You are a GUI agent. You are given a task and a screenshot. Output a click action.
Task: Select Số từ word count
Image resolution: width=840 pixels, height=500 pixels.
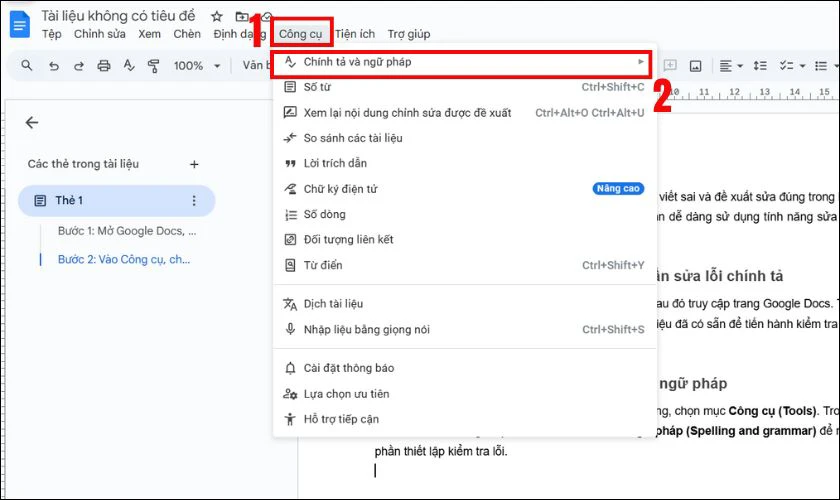click(x=463, y=87)
